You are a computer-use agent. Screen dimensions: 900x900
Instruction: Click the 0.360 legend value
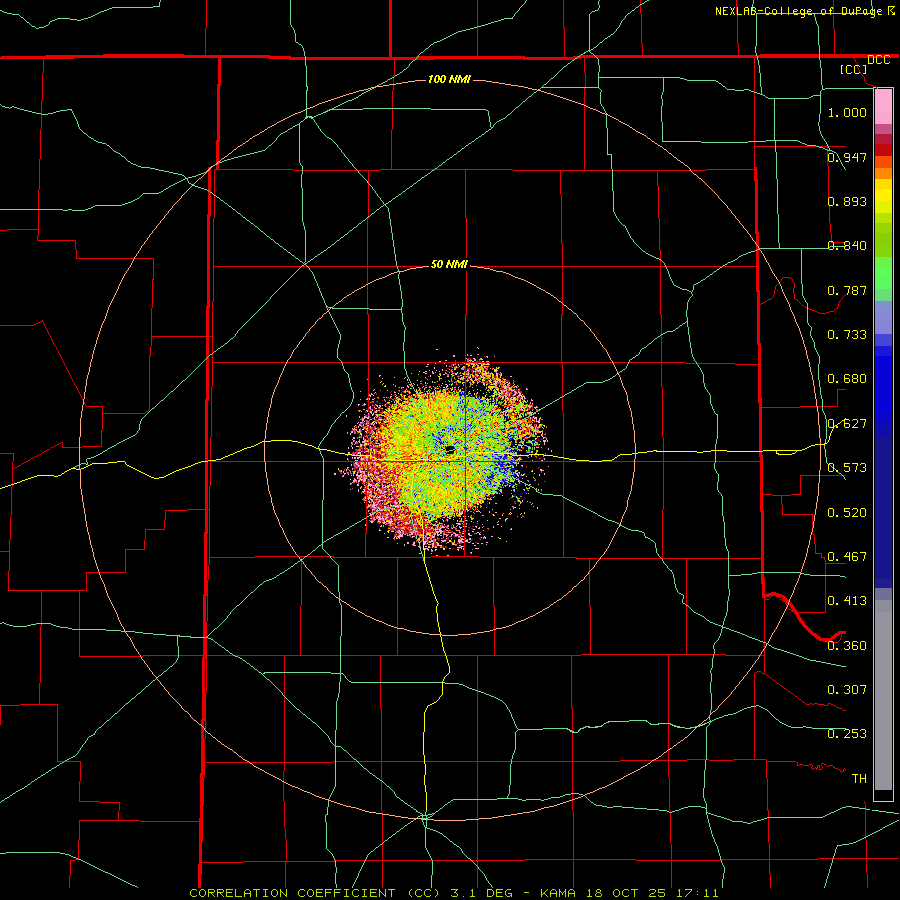click(x=847, y=646)
